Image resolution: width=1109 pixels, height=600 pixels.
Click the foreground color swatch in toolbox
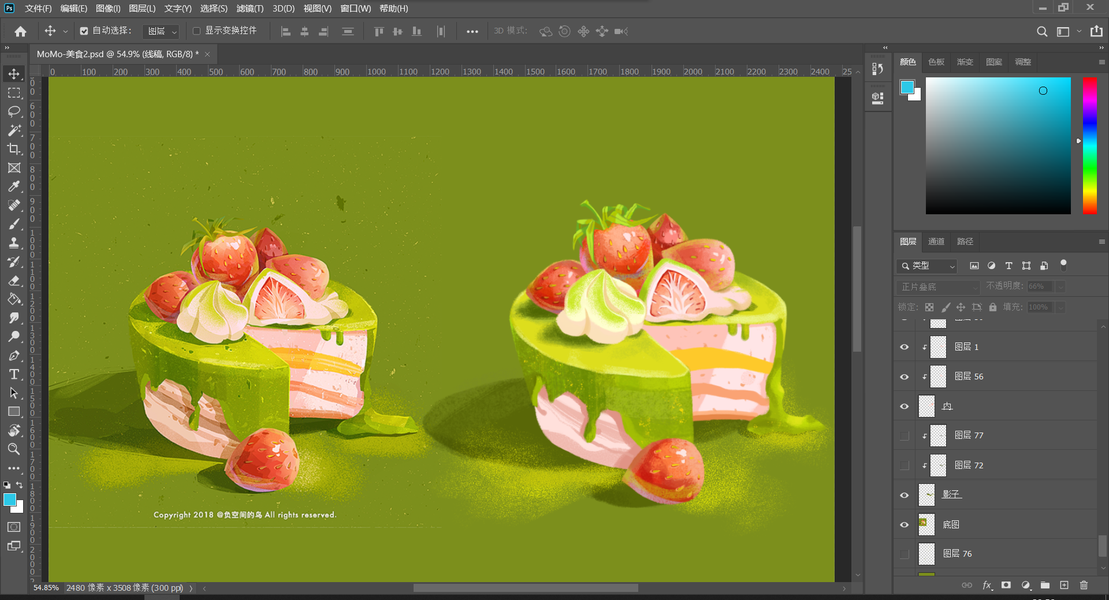pyautogui.click(x=9, y=500)
